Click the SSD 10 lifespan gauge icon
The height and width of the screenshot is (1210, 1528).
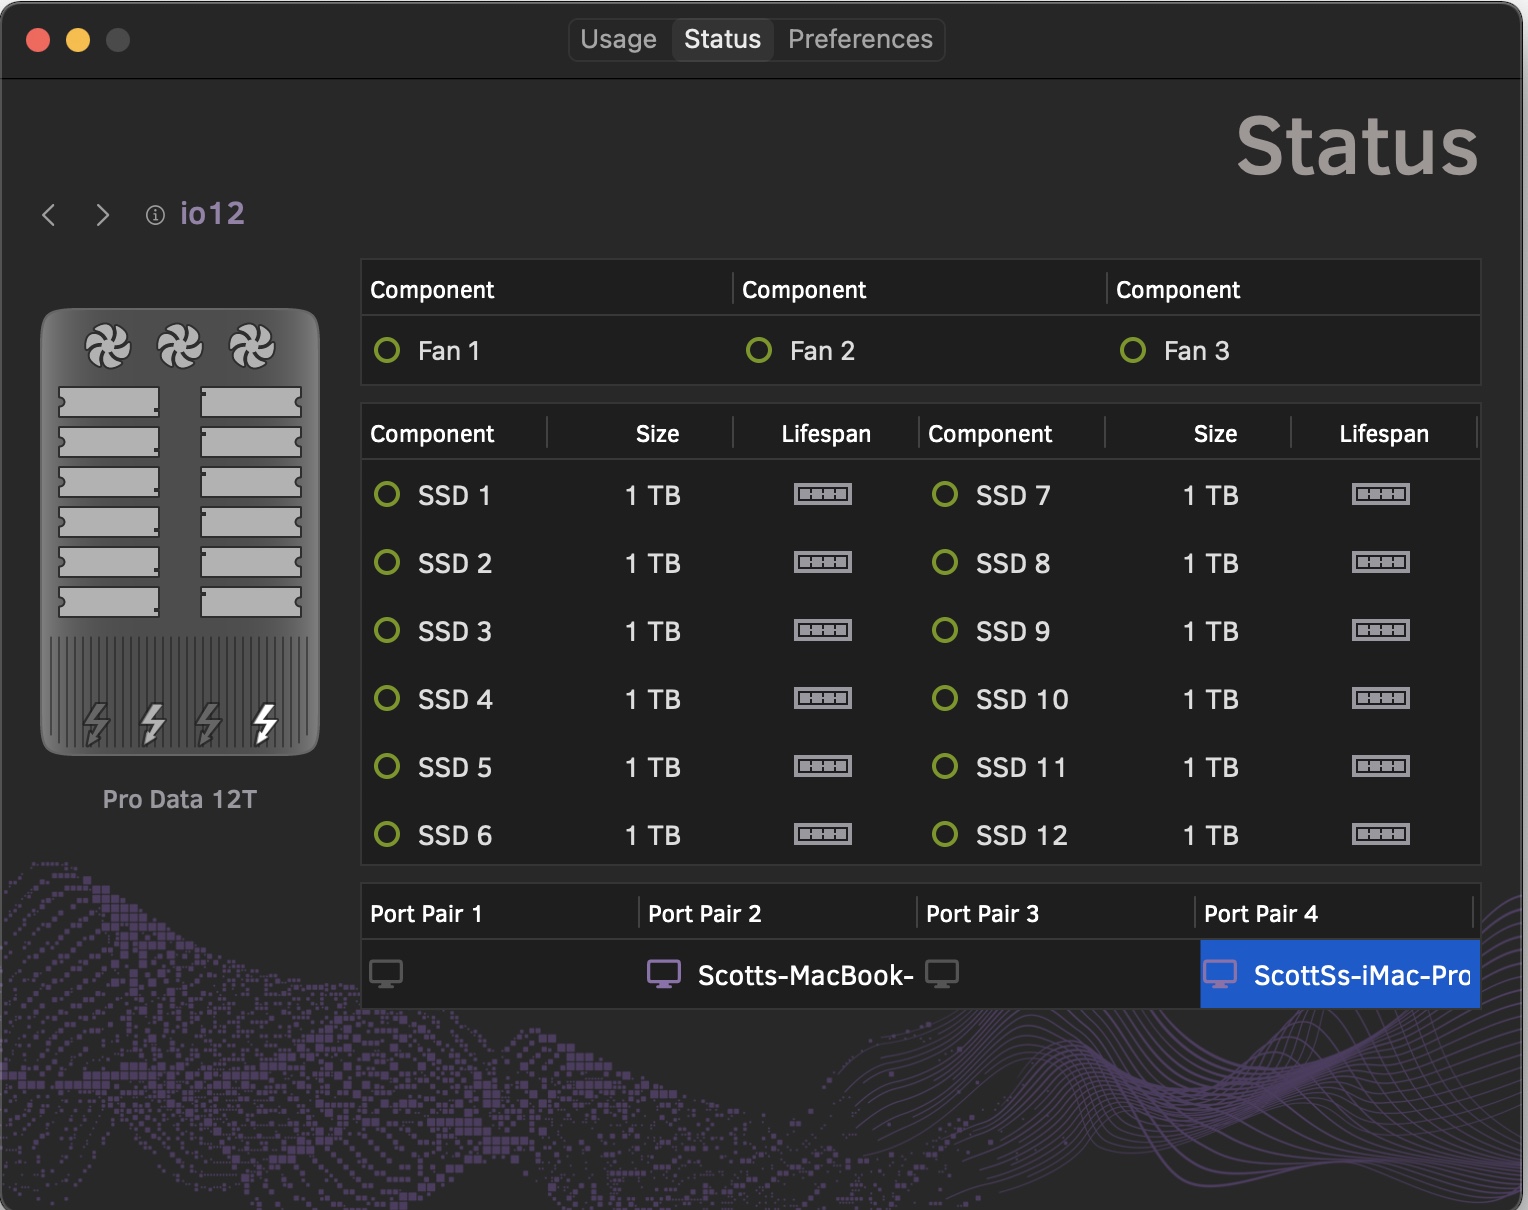[x=1381, y=698]
